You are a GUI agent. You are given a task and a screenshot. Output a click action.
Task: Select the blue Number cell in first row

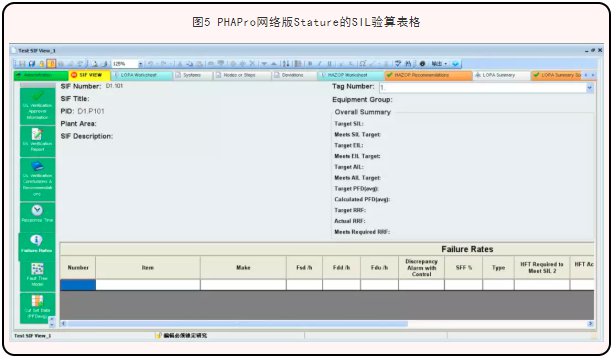[78, 285]
